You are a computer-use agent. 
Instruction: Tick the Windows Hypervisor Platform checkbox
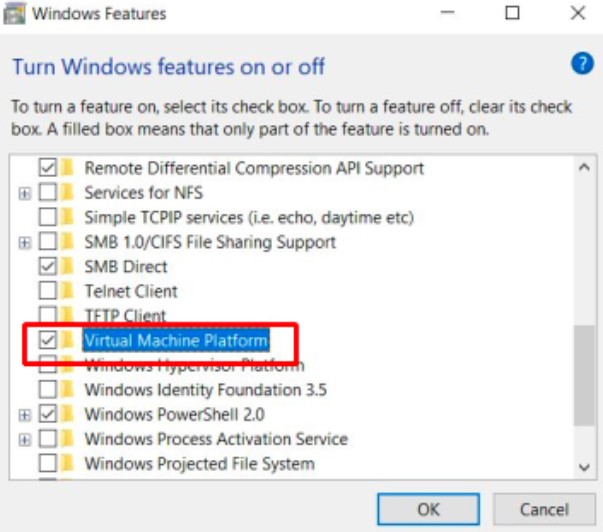pyautogui.click(x=47, y=365)
